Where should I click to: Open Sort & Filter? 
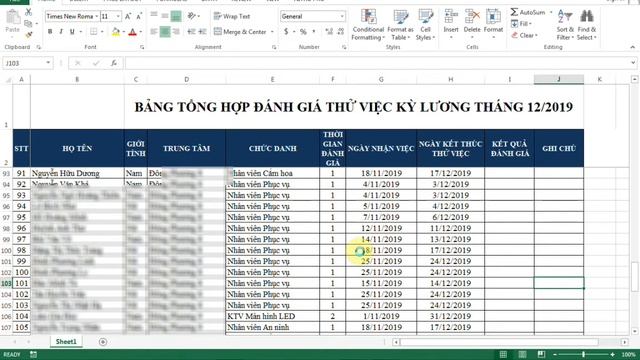click(x=565, y=24)
